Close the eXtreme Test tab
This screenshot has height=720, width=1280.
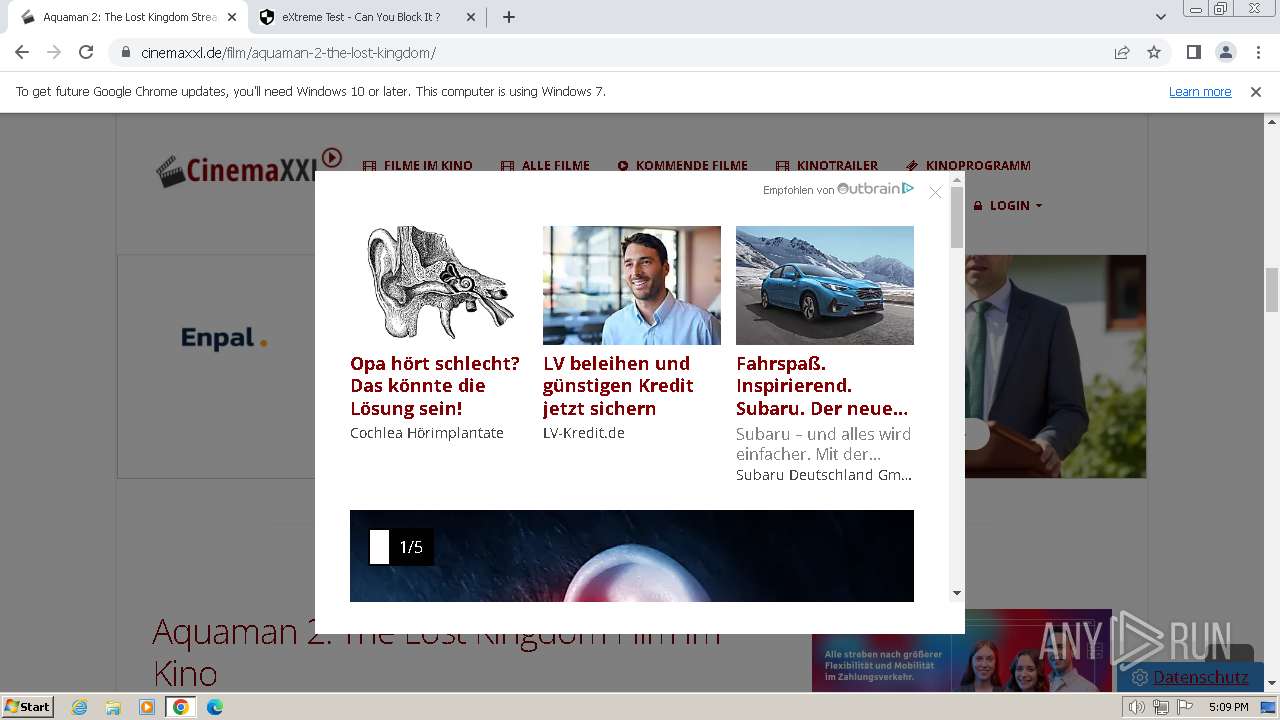pos(471,17)
